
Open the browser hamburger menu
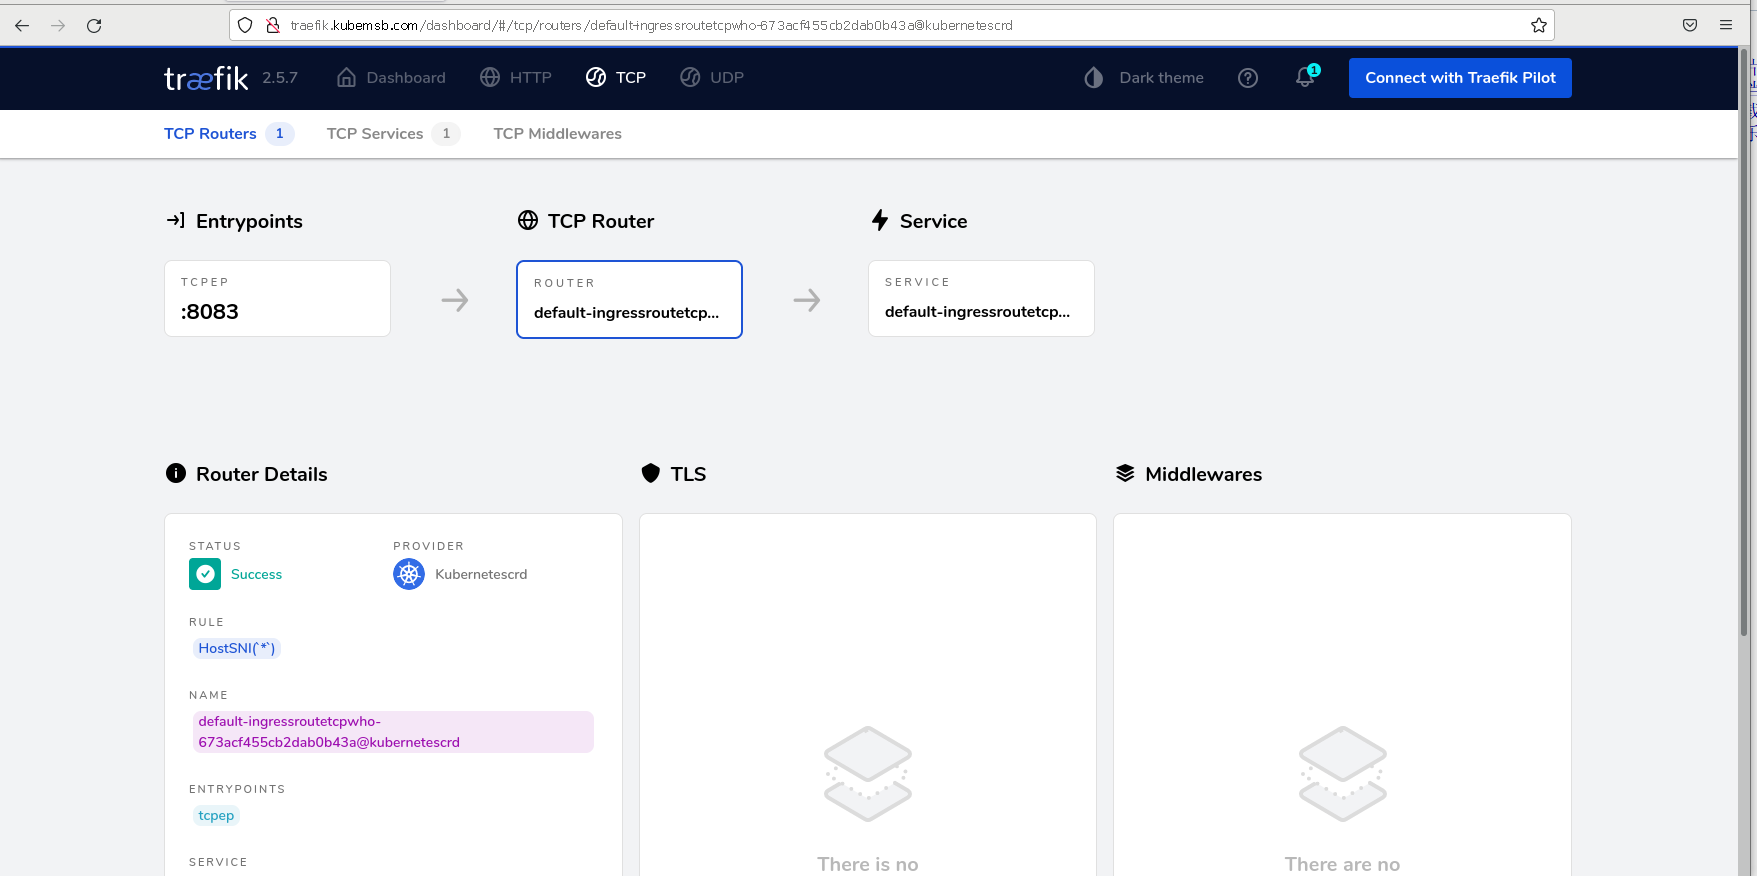tap(1725, 25)
